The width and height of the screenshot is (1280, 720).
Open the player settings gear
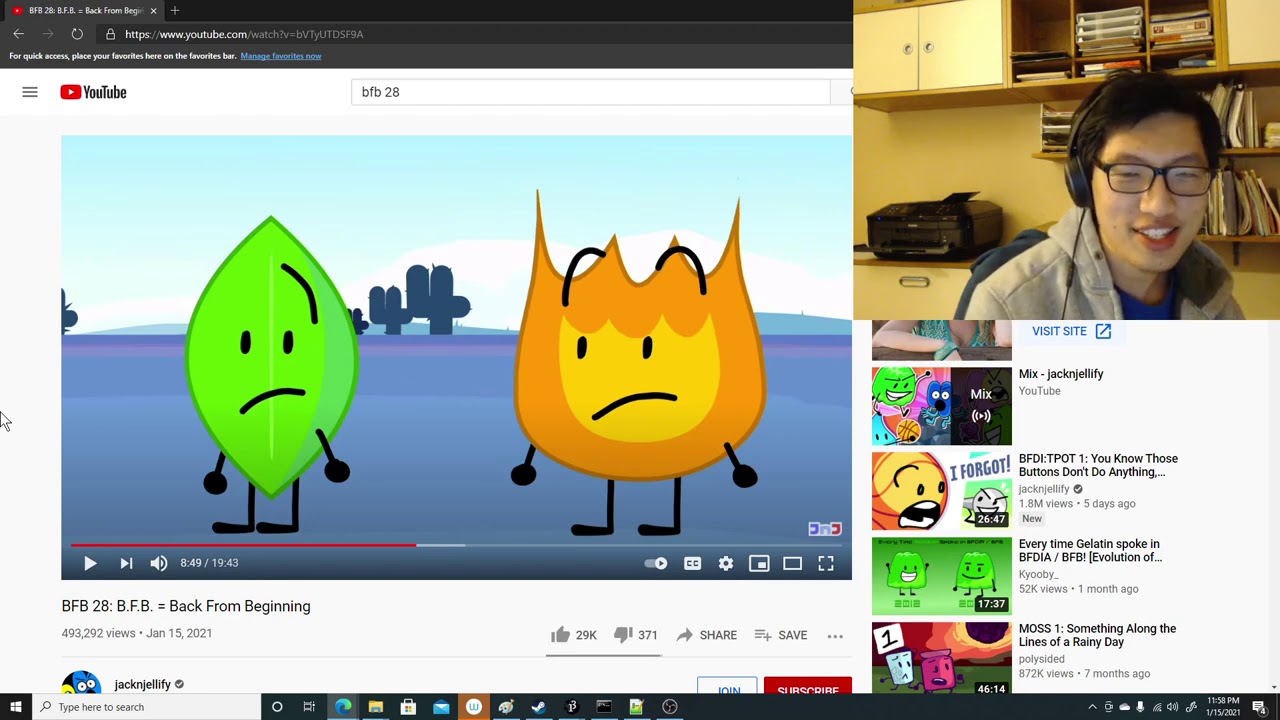726,564
